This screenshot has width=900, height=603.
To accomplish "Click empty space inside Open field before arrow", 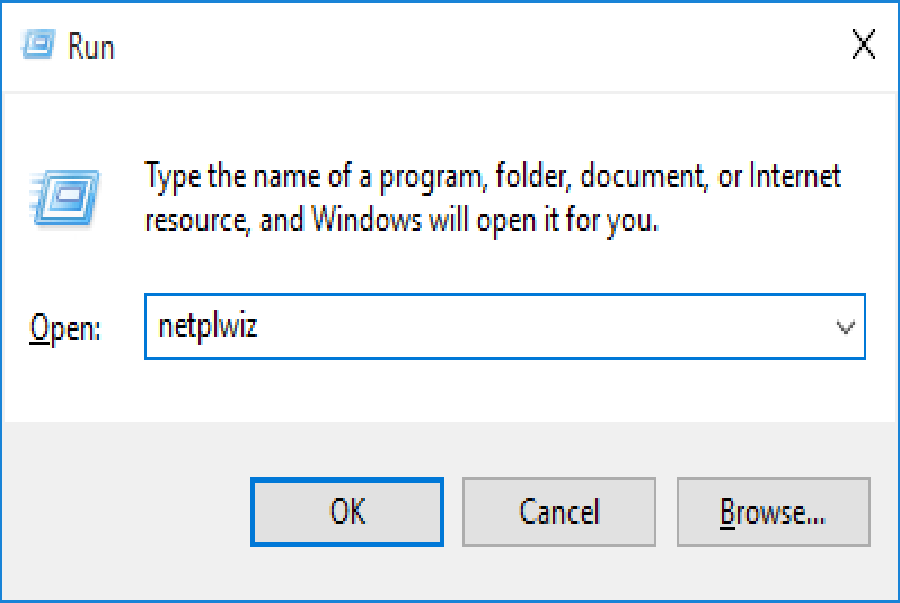I will pos(545,327).
